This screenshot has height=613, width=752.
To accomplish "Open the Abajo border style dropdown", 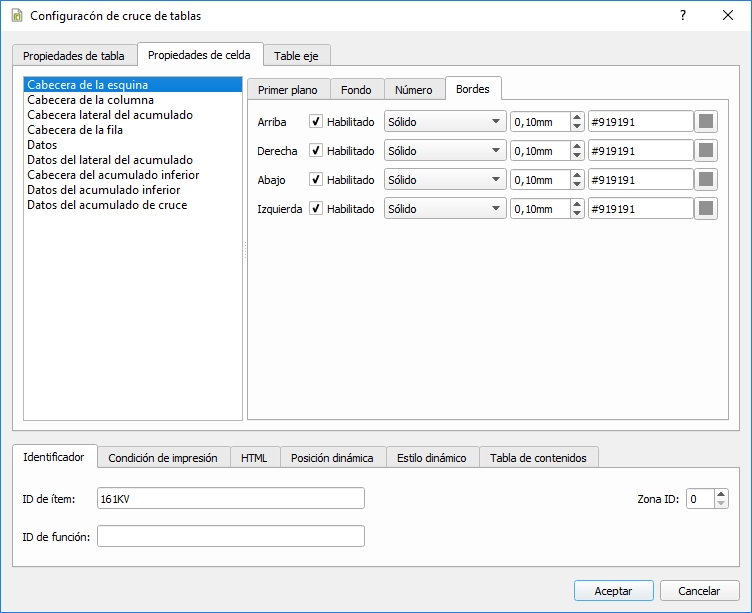I will [445, 180].
